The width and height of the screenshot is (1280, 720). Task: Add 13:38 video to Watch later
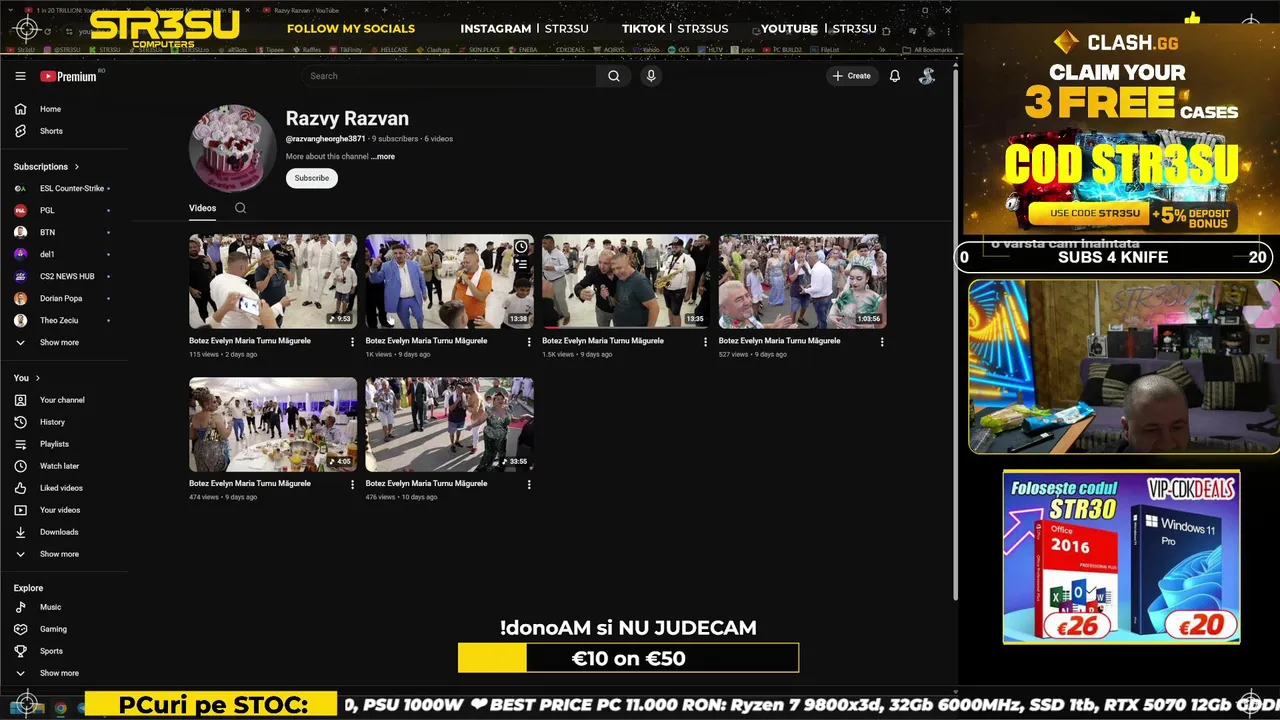(x=521, y=247)
